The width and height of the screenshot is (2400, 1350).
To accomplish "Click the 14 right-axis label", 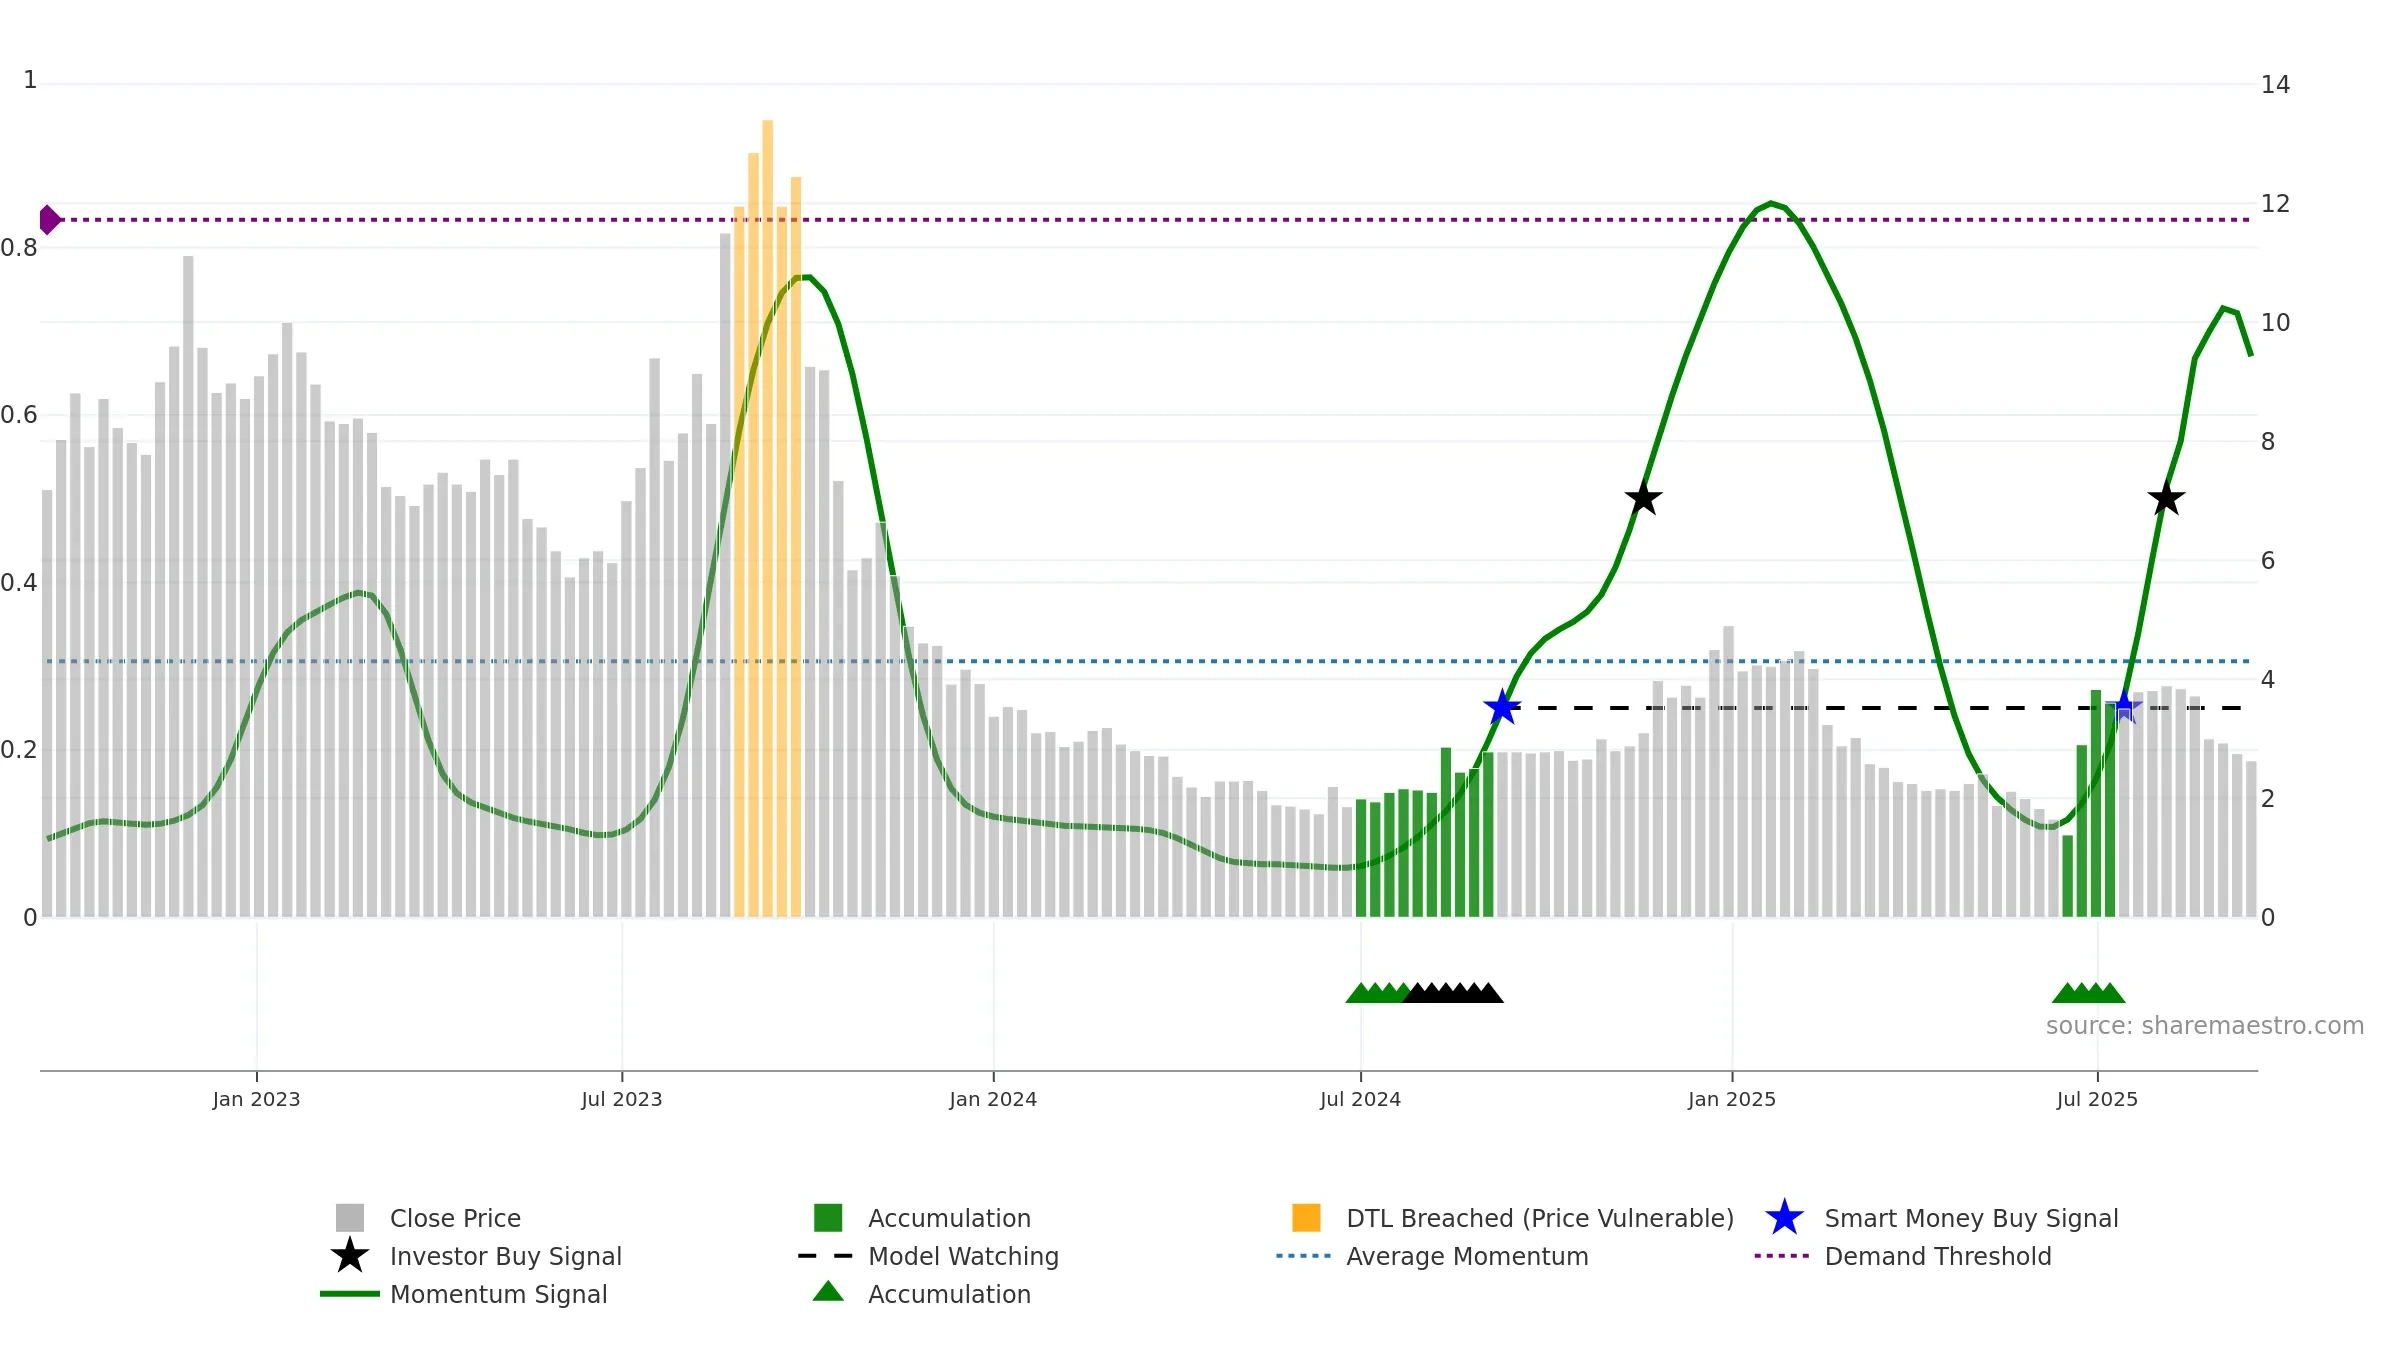I will coord(2275,85).
